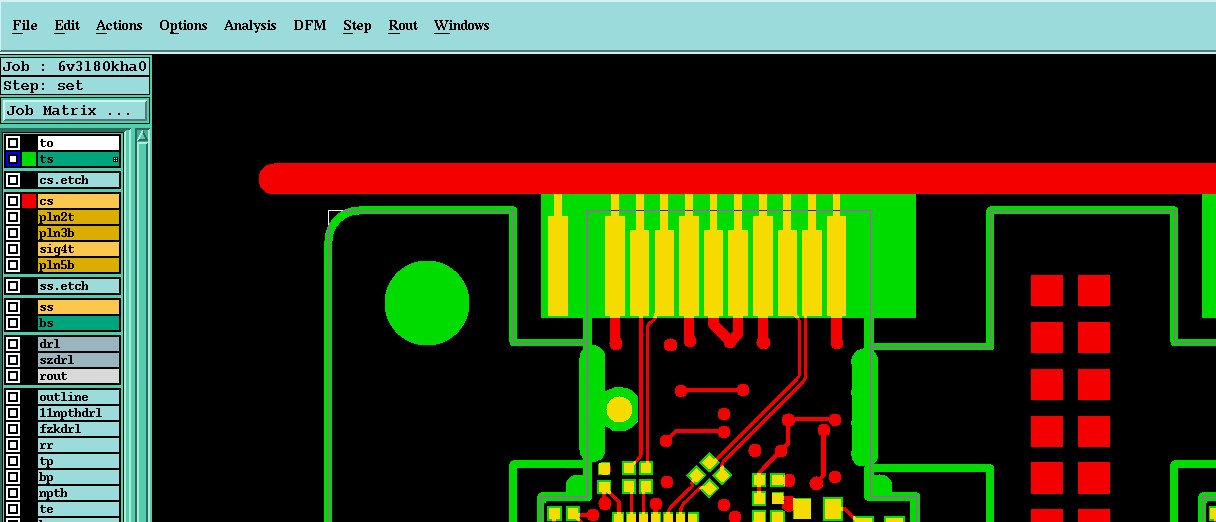The height and width of the screenshot is (522, 1216).
Task: Open the Edit menu
Action: pos(67,25)
